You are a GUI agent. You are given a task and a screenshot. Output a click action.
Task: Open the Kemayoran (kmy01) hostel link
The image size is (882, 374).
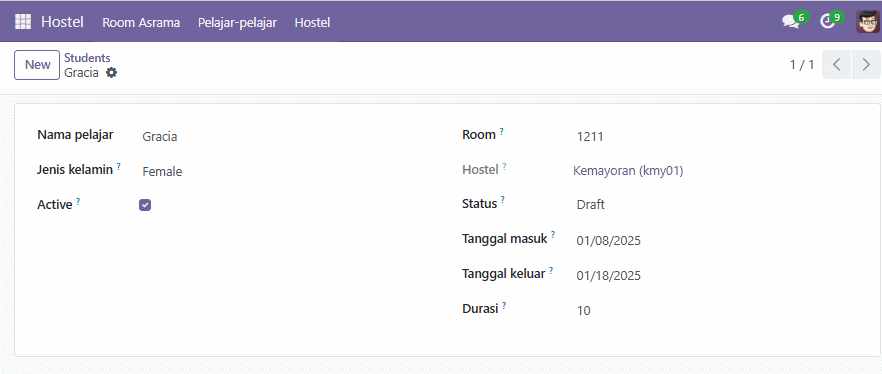pyautogui.click(x=628, y=171)
